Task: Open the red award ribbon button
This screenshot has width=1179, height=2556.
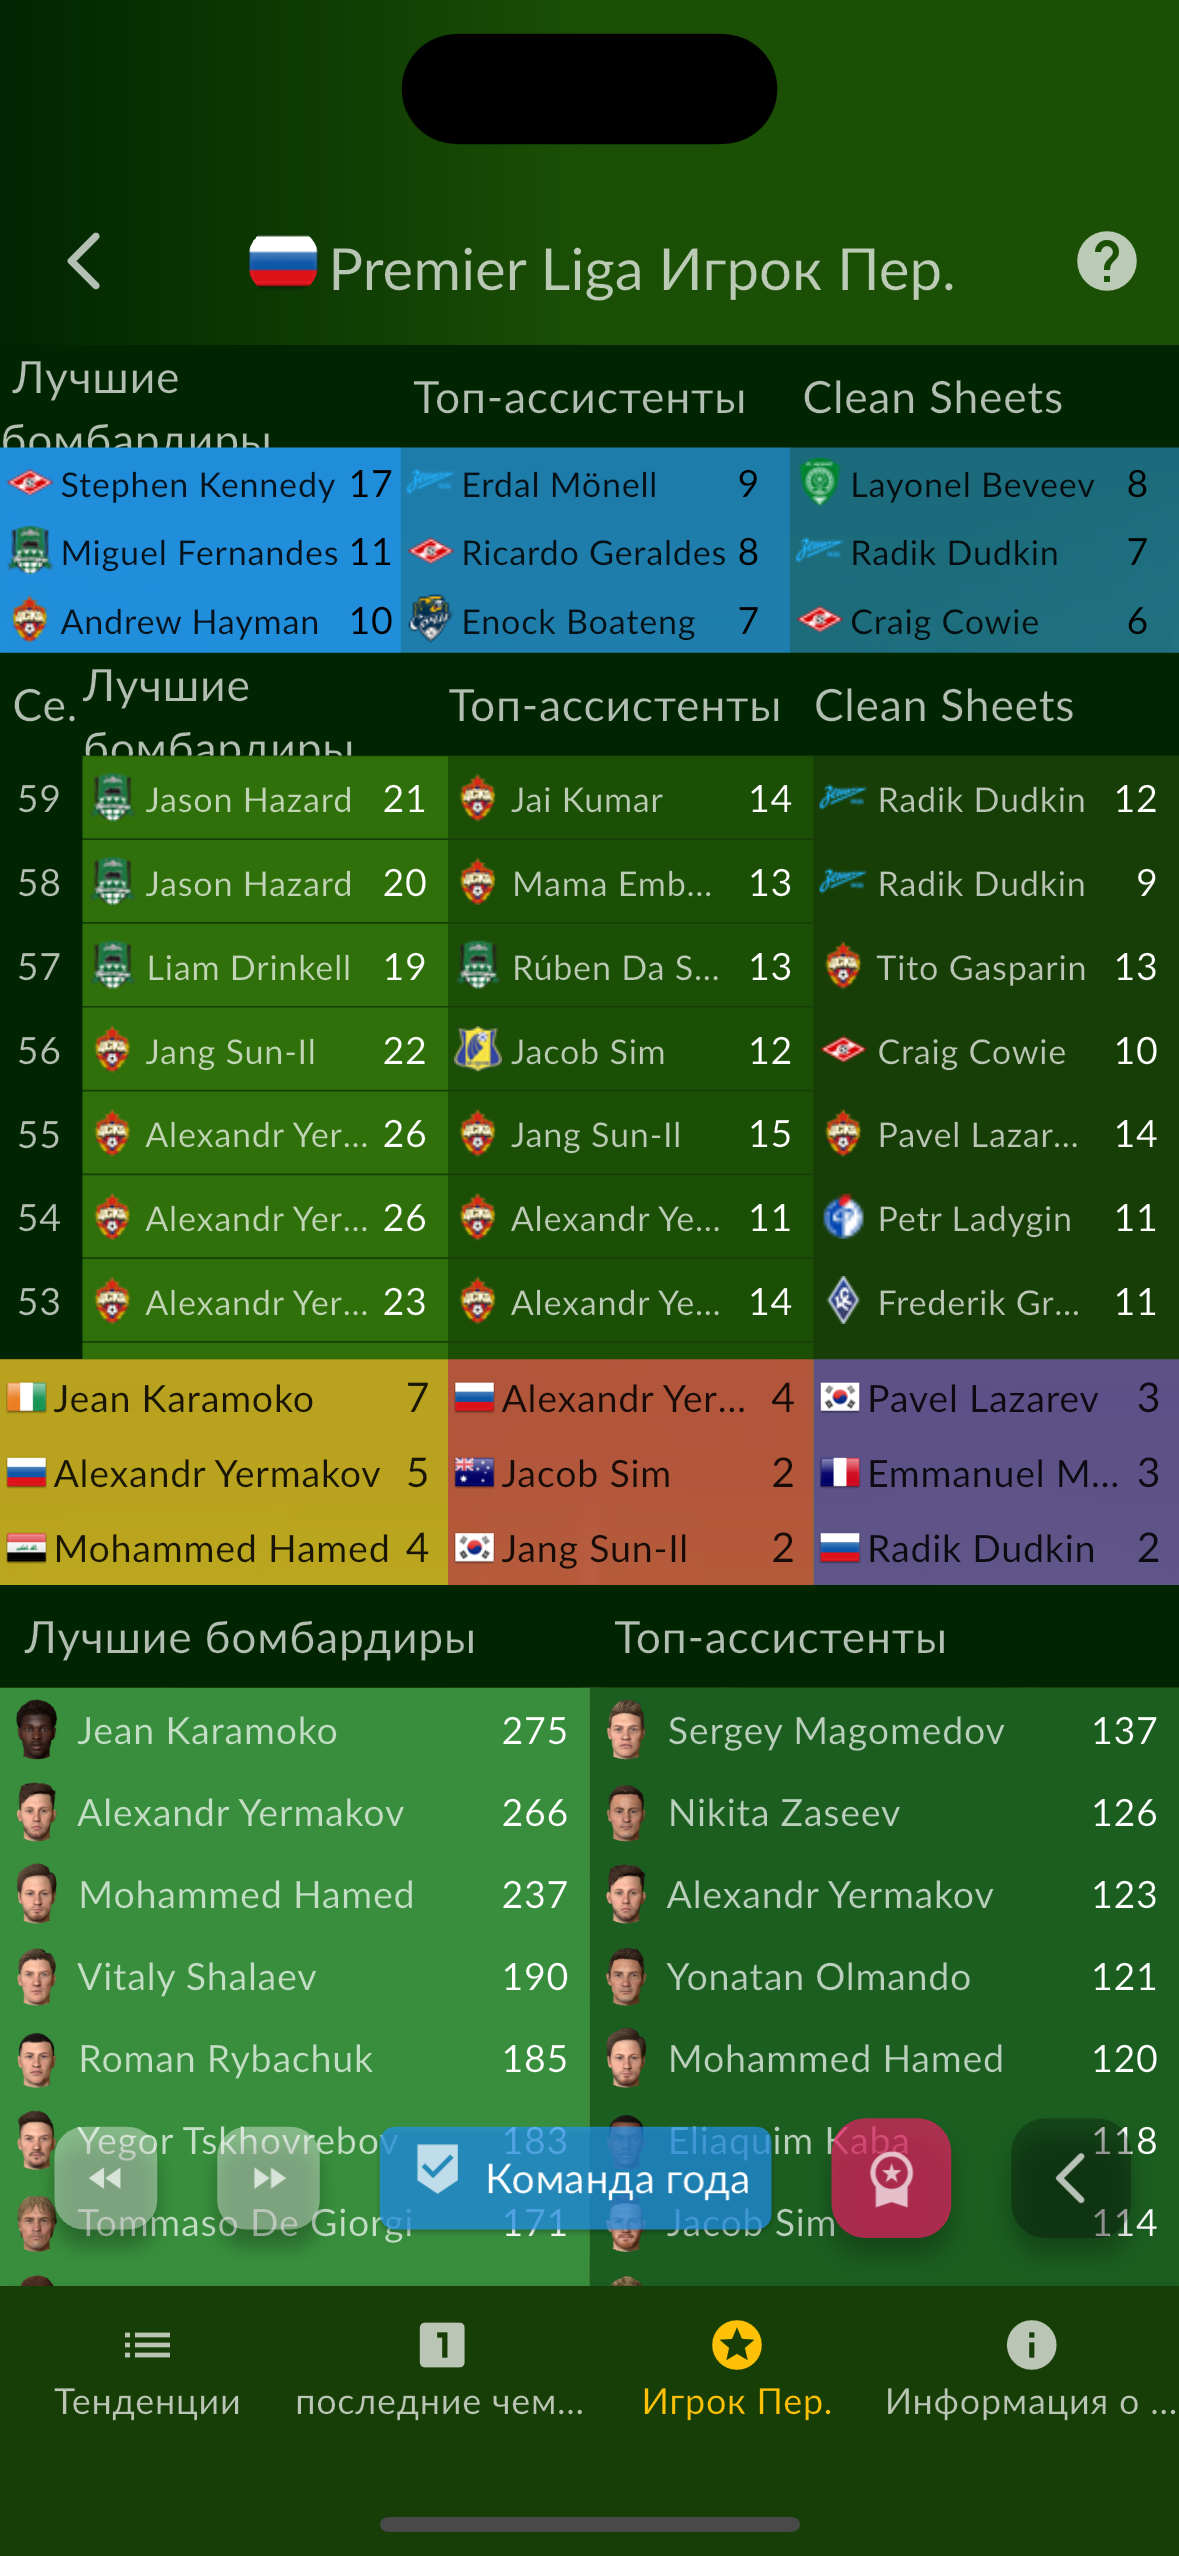Action: pyautogui.click(x=891, y=2178)
